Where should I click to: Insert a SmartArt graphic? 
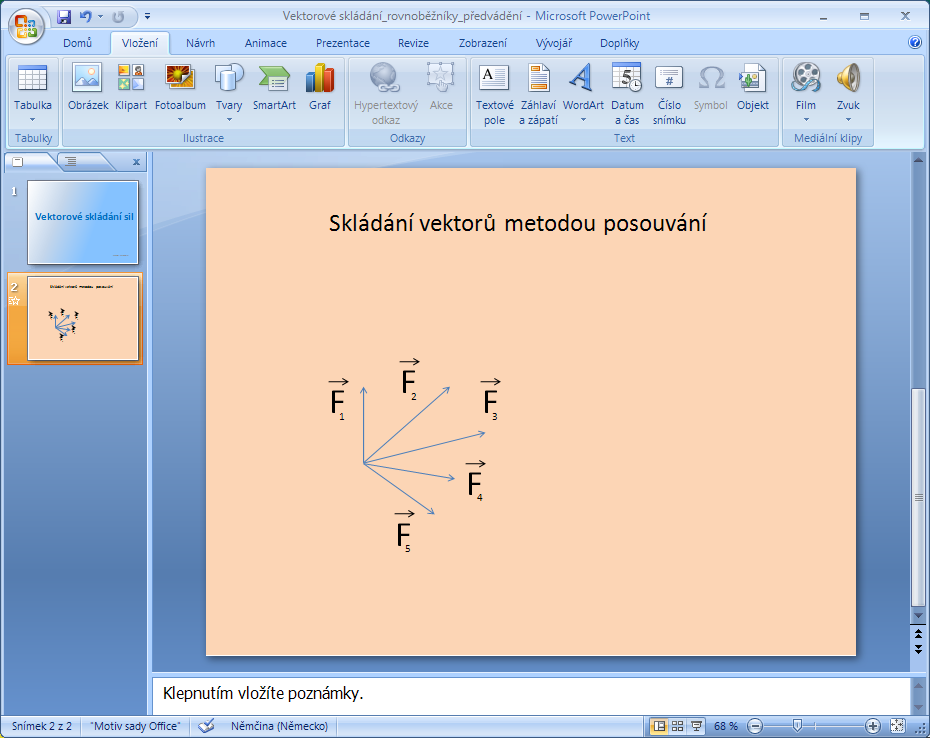point(274,88)
